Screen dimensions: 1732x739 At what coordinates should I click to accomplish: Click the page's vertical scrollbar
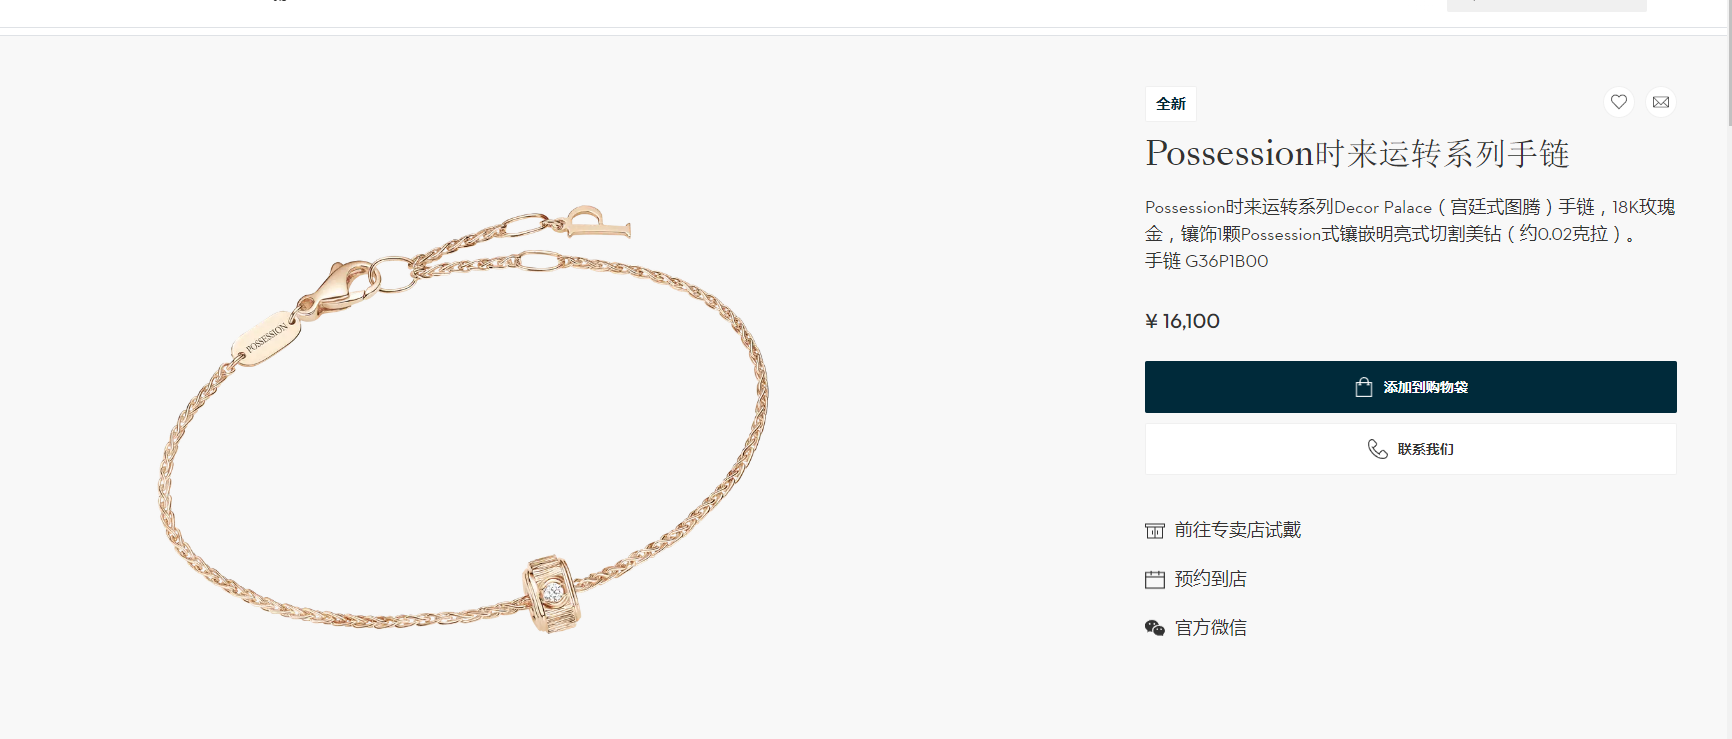coord(1730,370)
